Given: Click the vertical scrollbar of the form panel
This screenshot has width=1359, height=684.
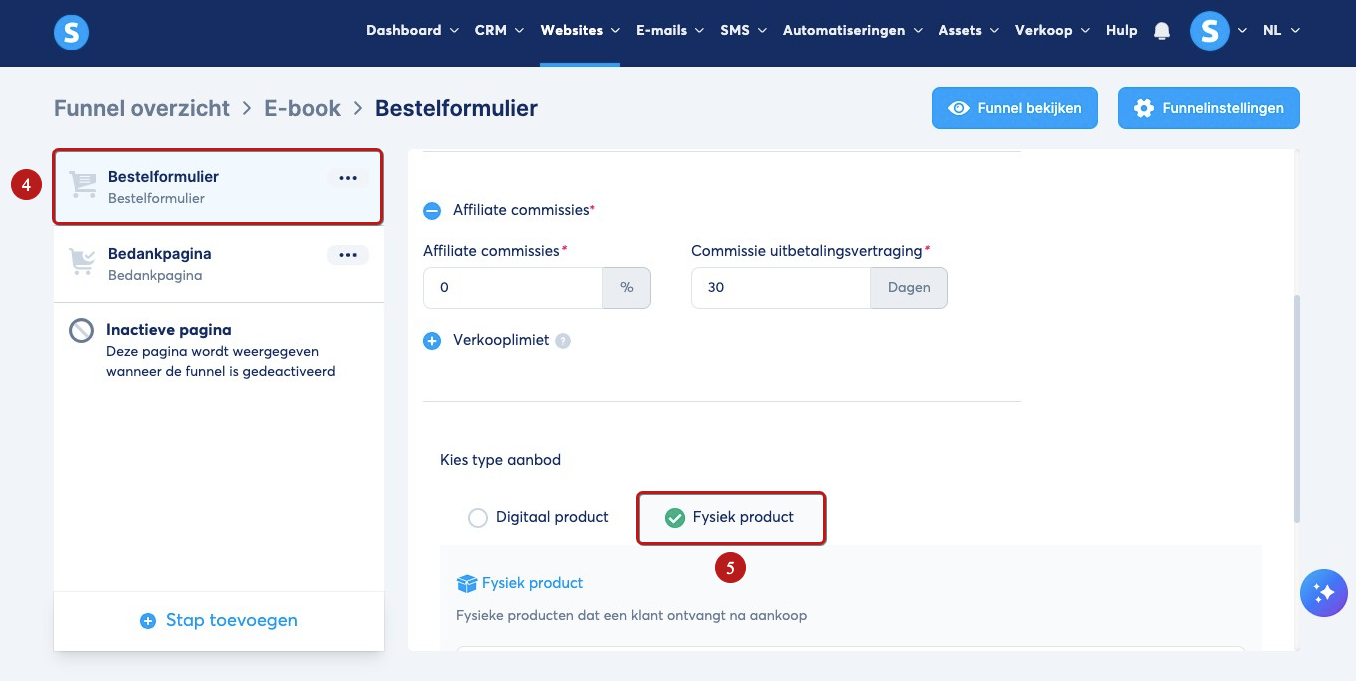Looking at the screenshot, I should click(1297, 408).
